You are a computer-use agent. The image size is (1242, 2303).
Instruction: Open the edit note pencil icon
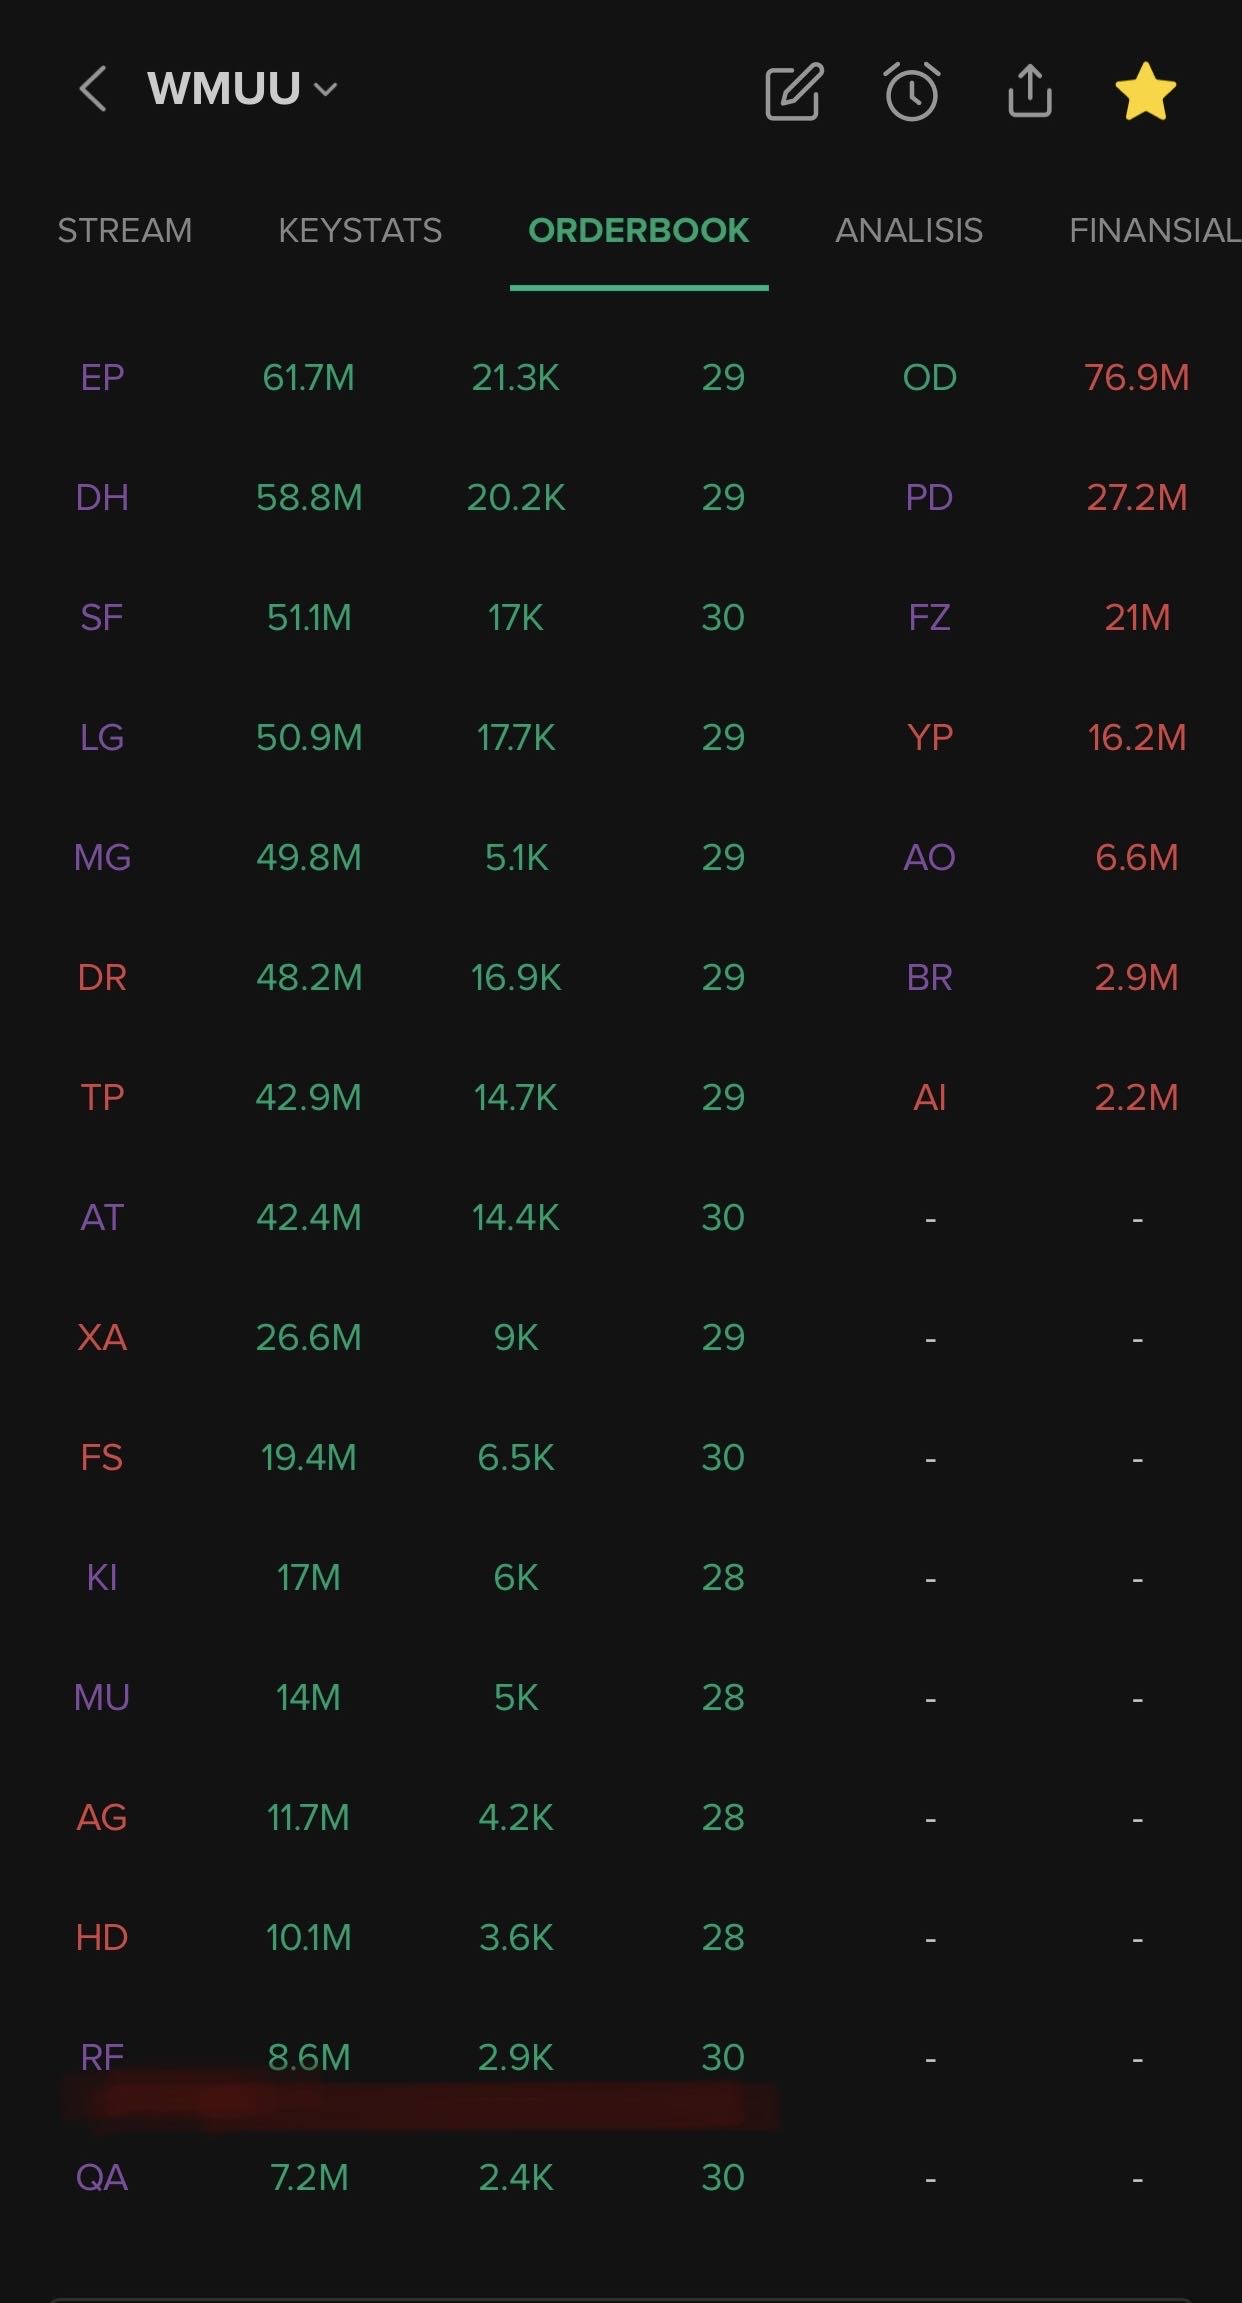tap(794, 91)
